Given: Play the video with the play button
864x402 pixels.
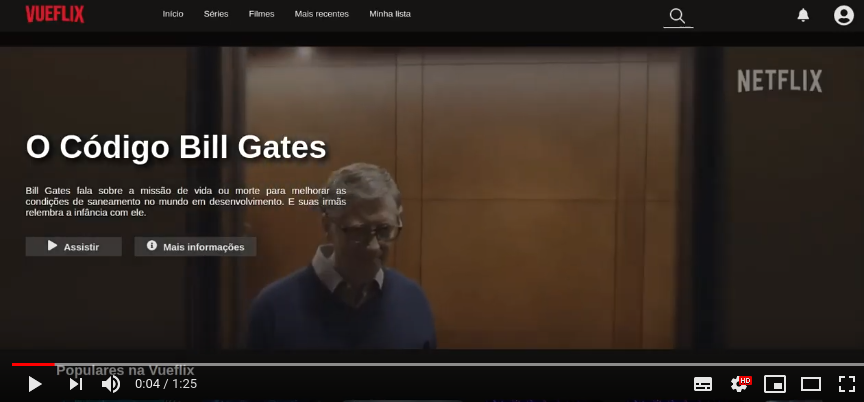Looking at the screenshot, I should point(35,384).
